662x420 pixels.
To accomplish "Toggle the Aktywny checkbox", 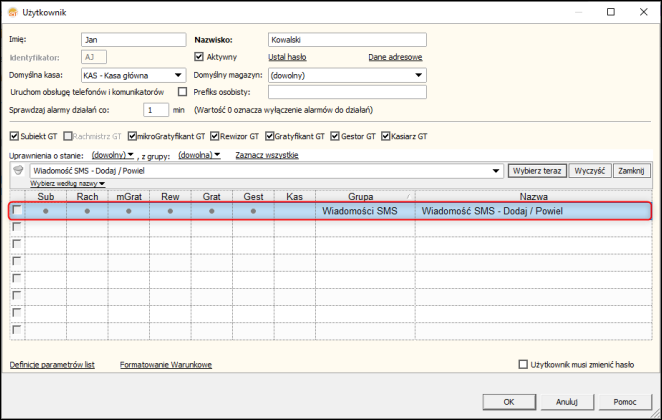I will click(199, 57).
